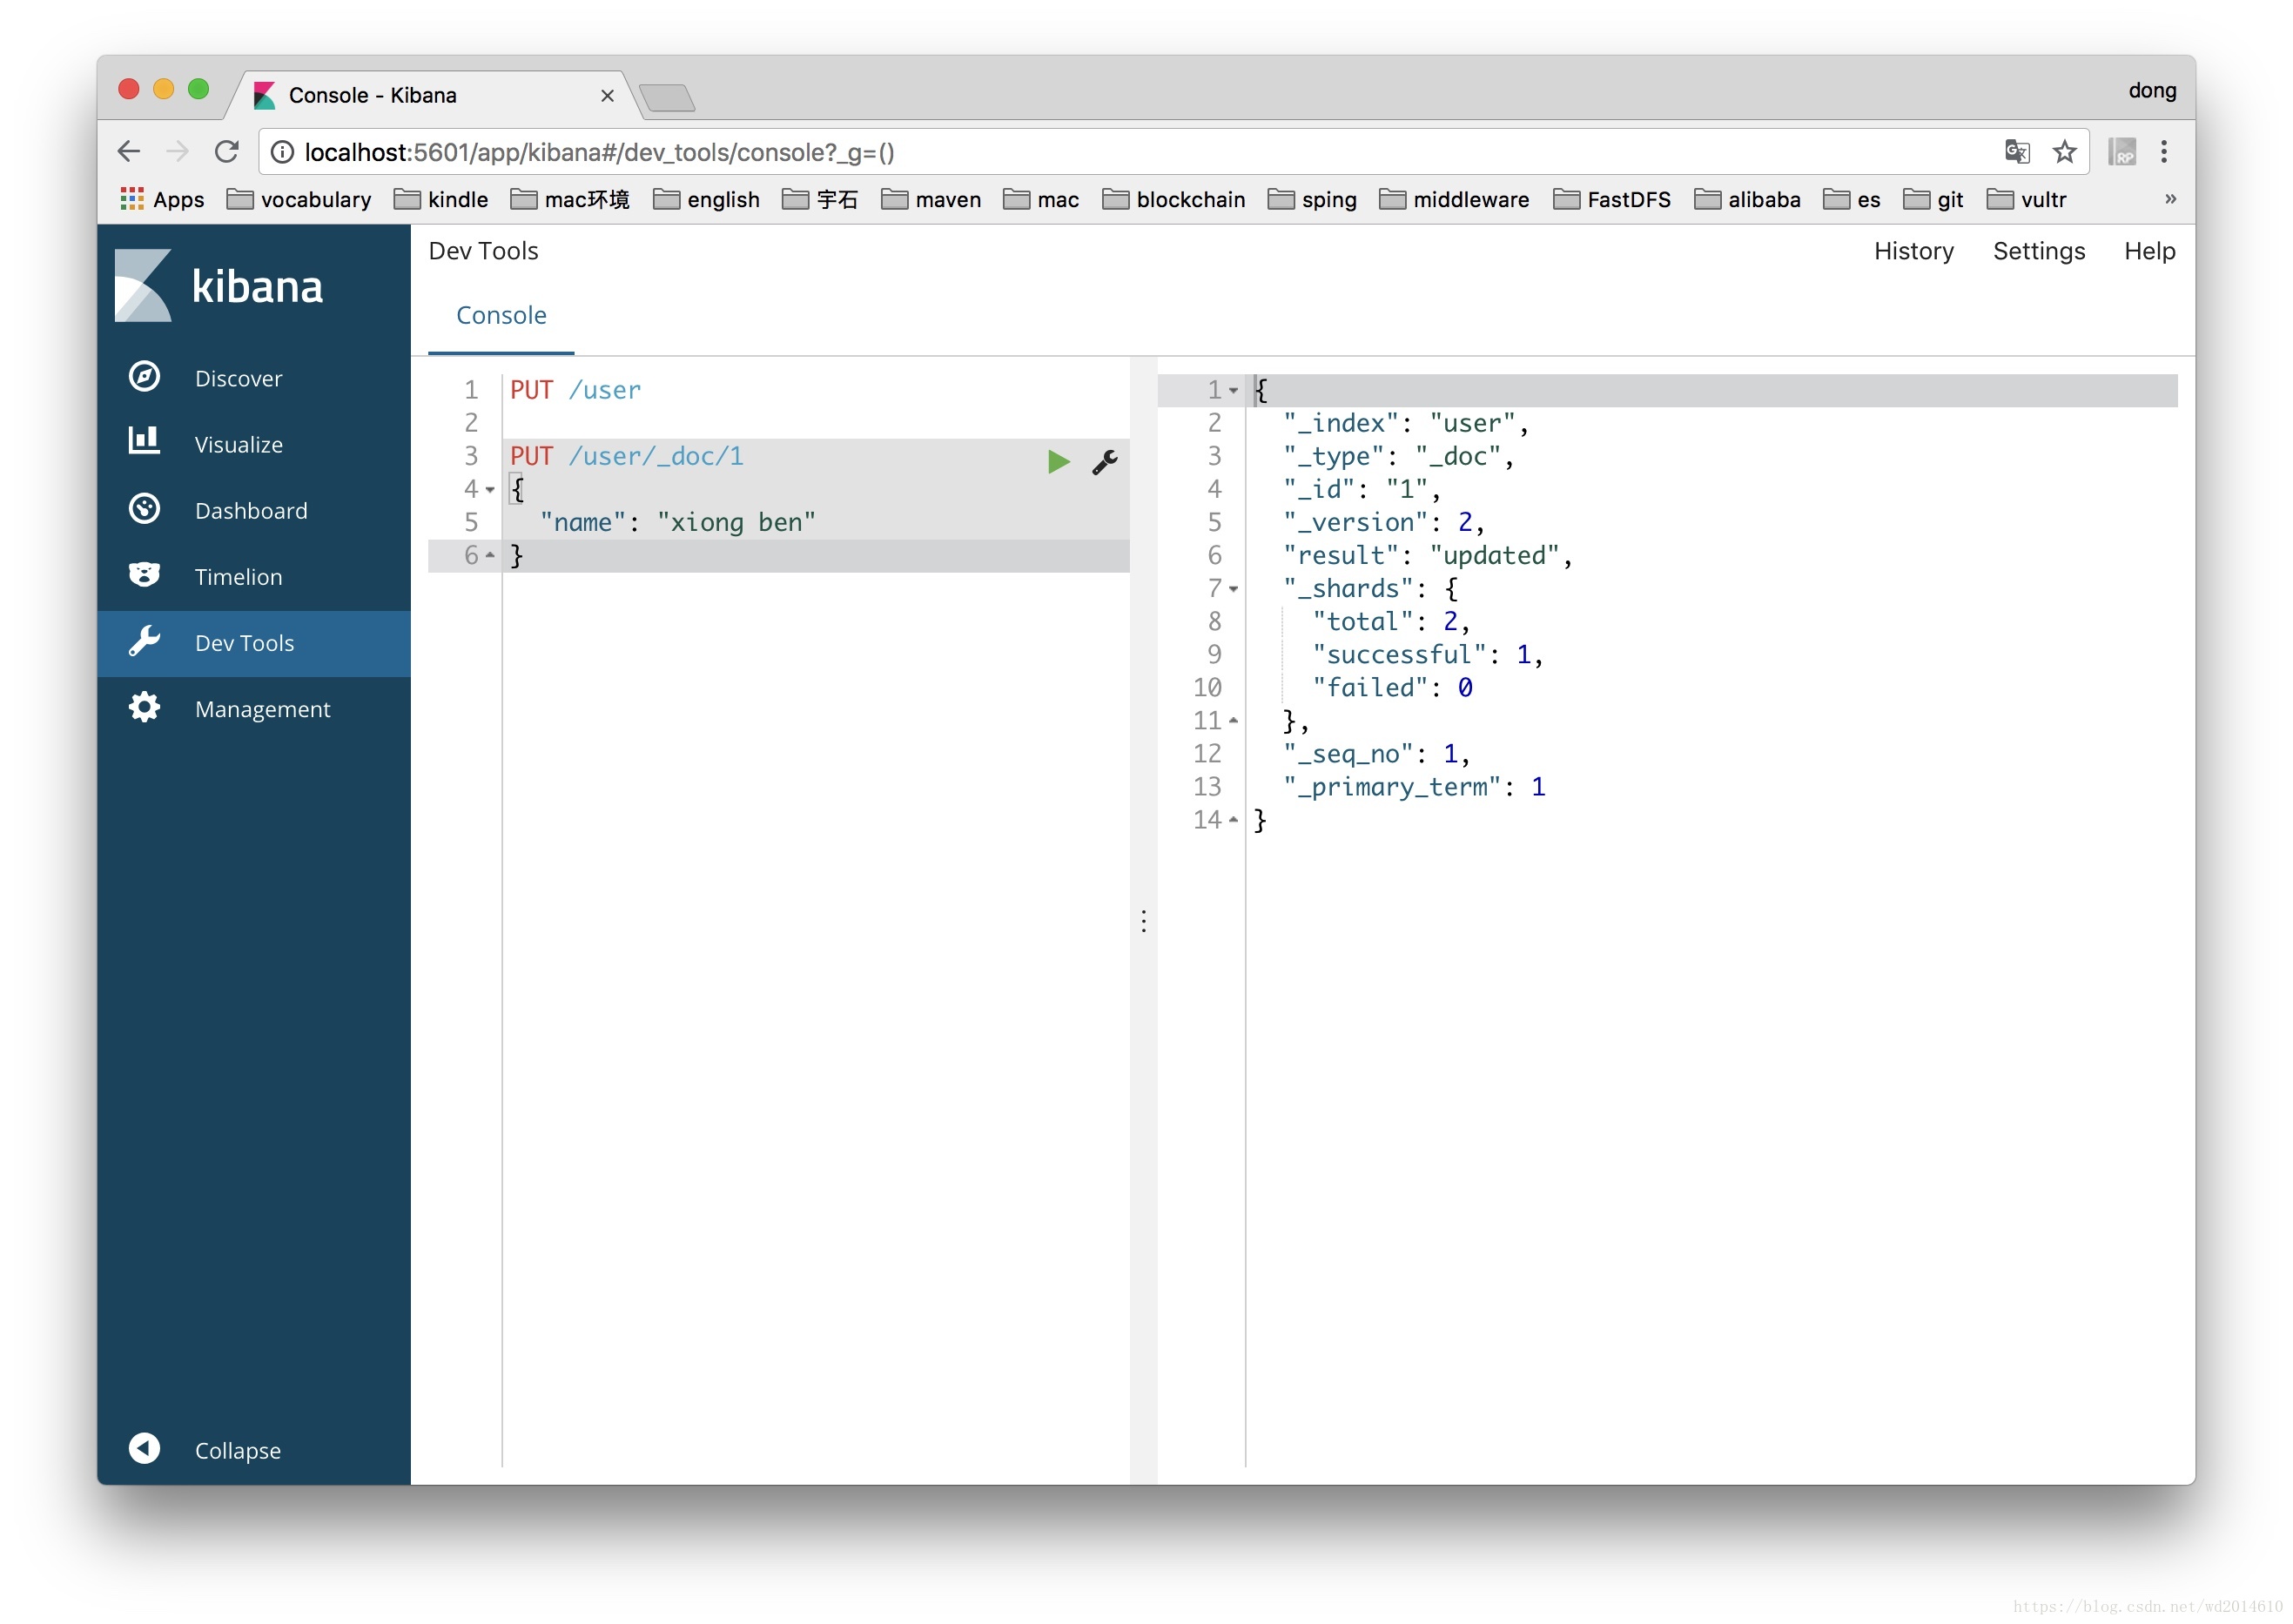Open the FastDFS bookmarks folder
Viewport: 2293px width, 1624px height.
pos(1612,199)
